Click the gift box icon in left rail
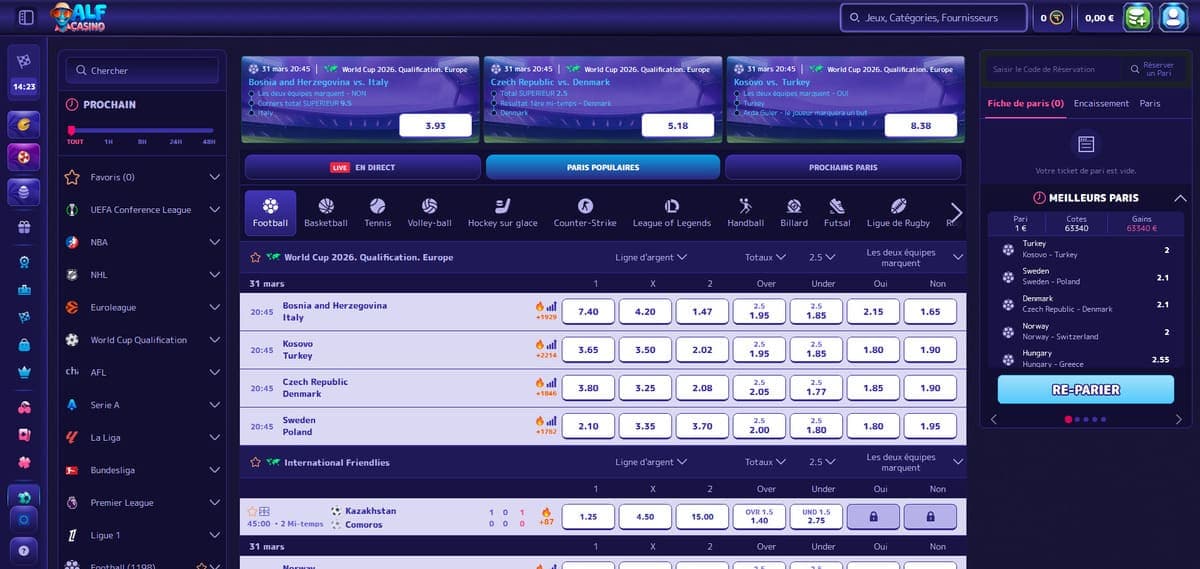Viewport: 1200px width, 569px height. pos(24,227)
